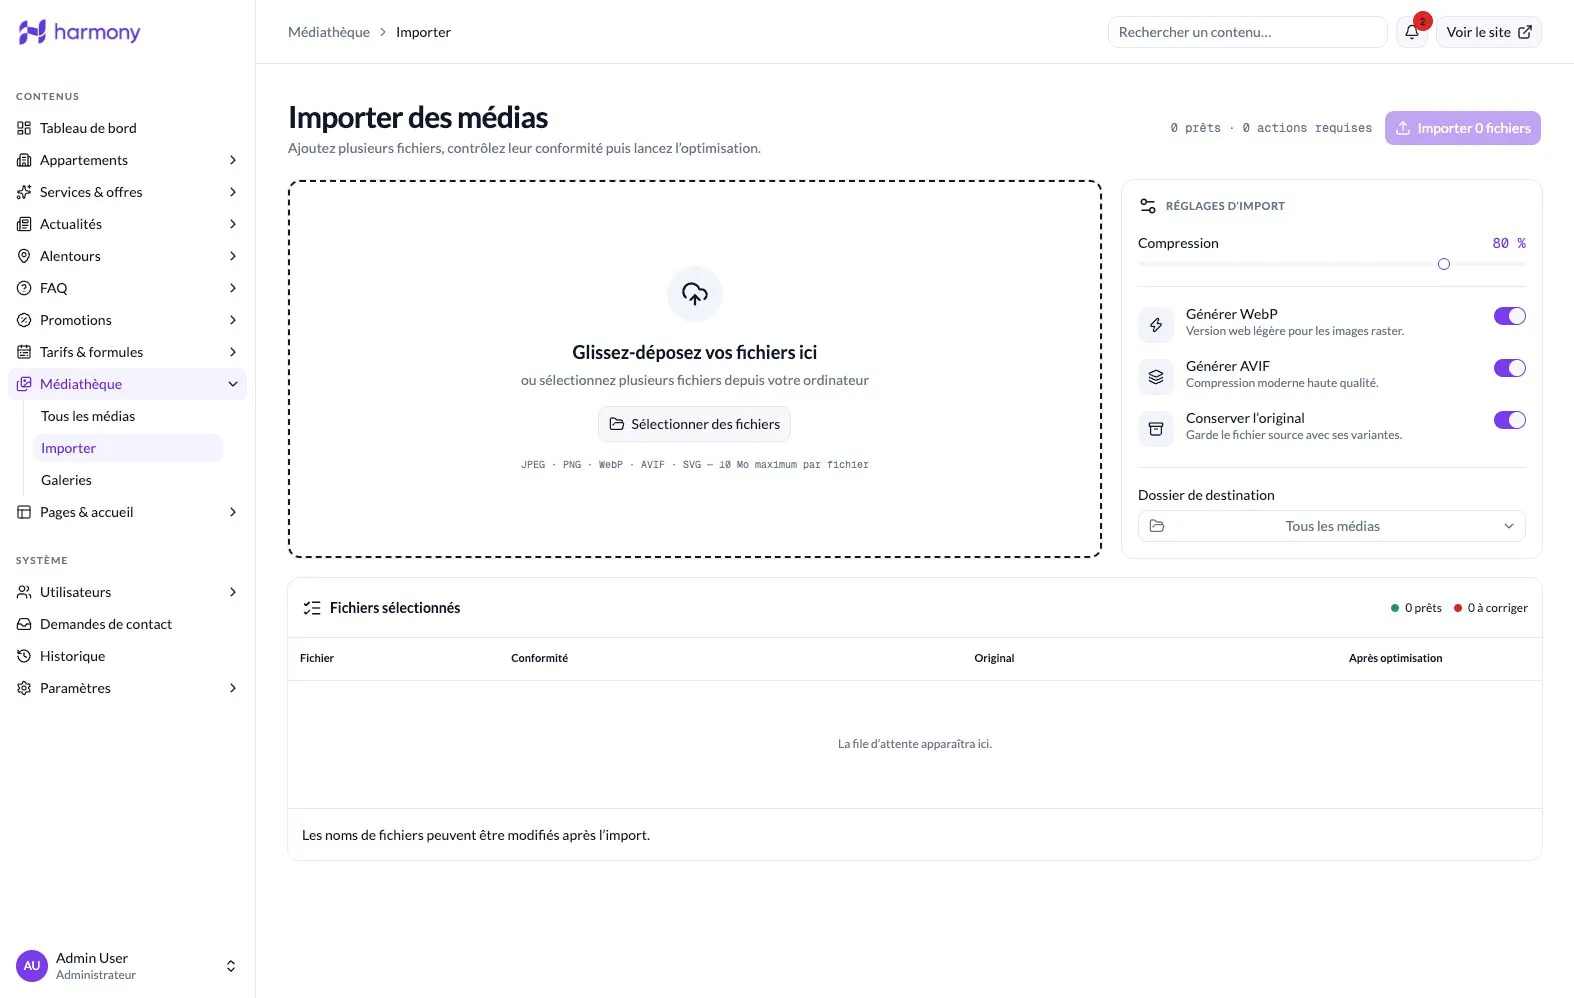Expand the Pages & accueil chevron
The height and width of the screenshot is (998, 1574).
click(x=233, y=512)
